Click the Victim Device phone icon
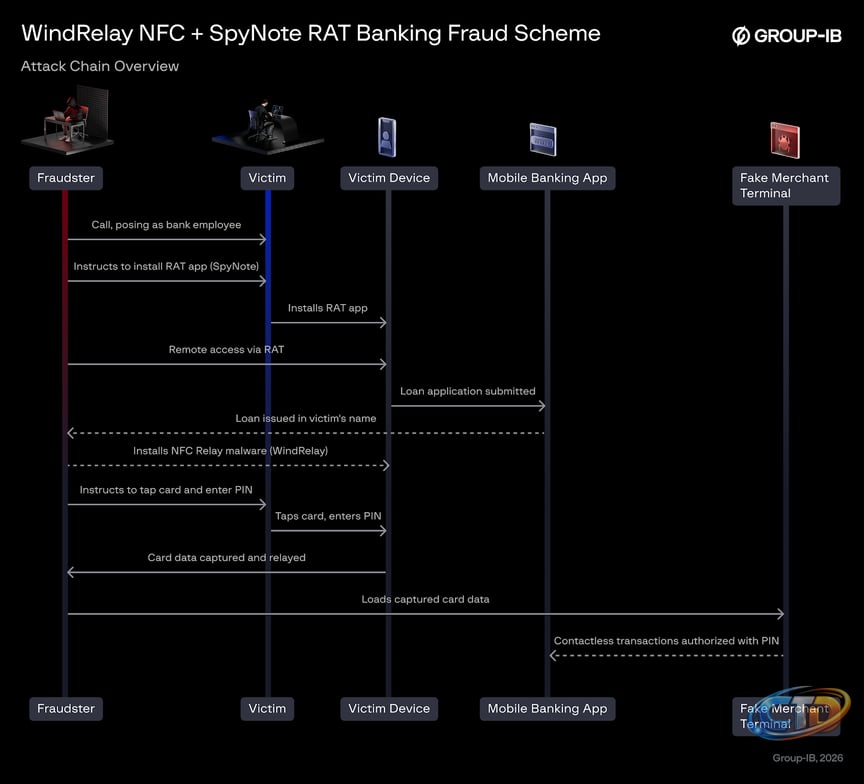The width and height of the screenshot is (864, 784). [x=387, y=137]
